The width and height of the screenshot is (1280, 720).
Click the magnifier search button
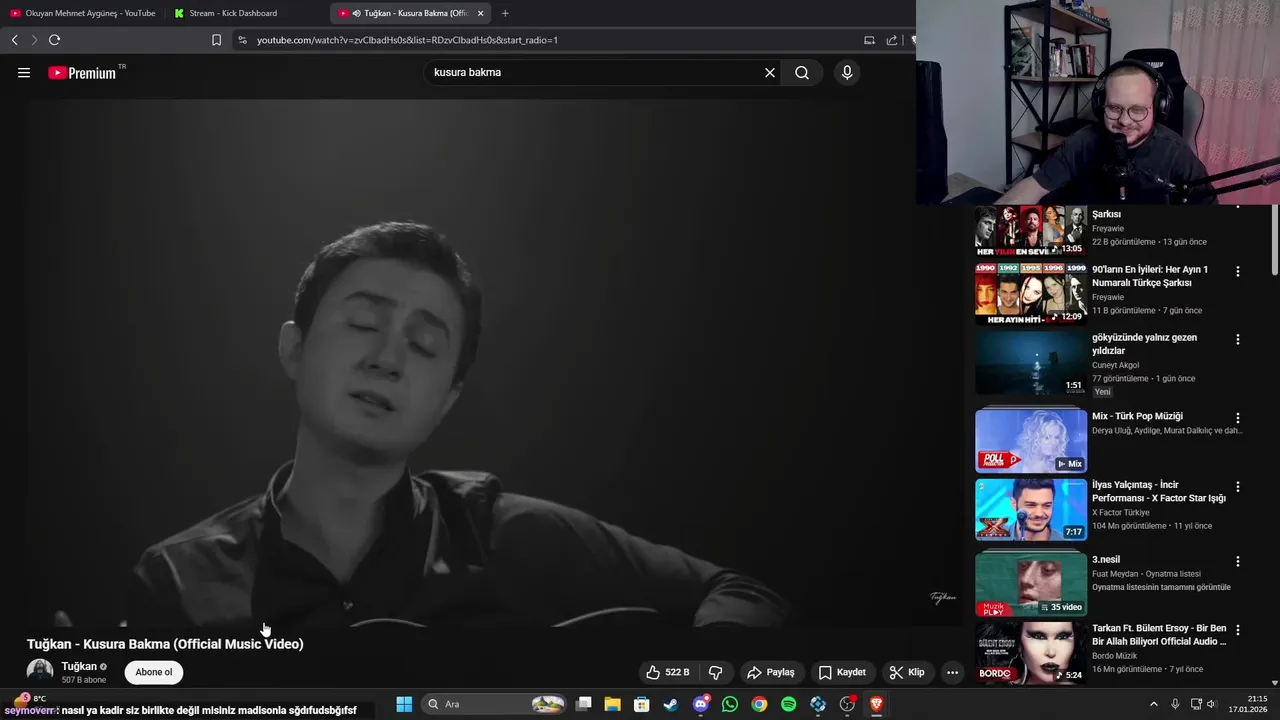point(802,72)
